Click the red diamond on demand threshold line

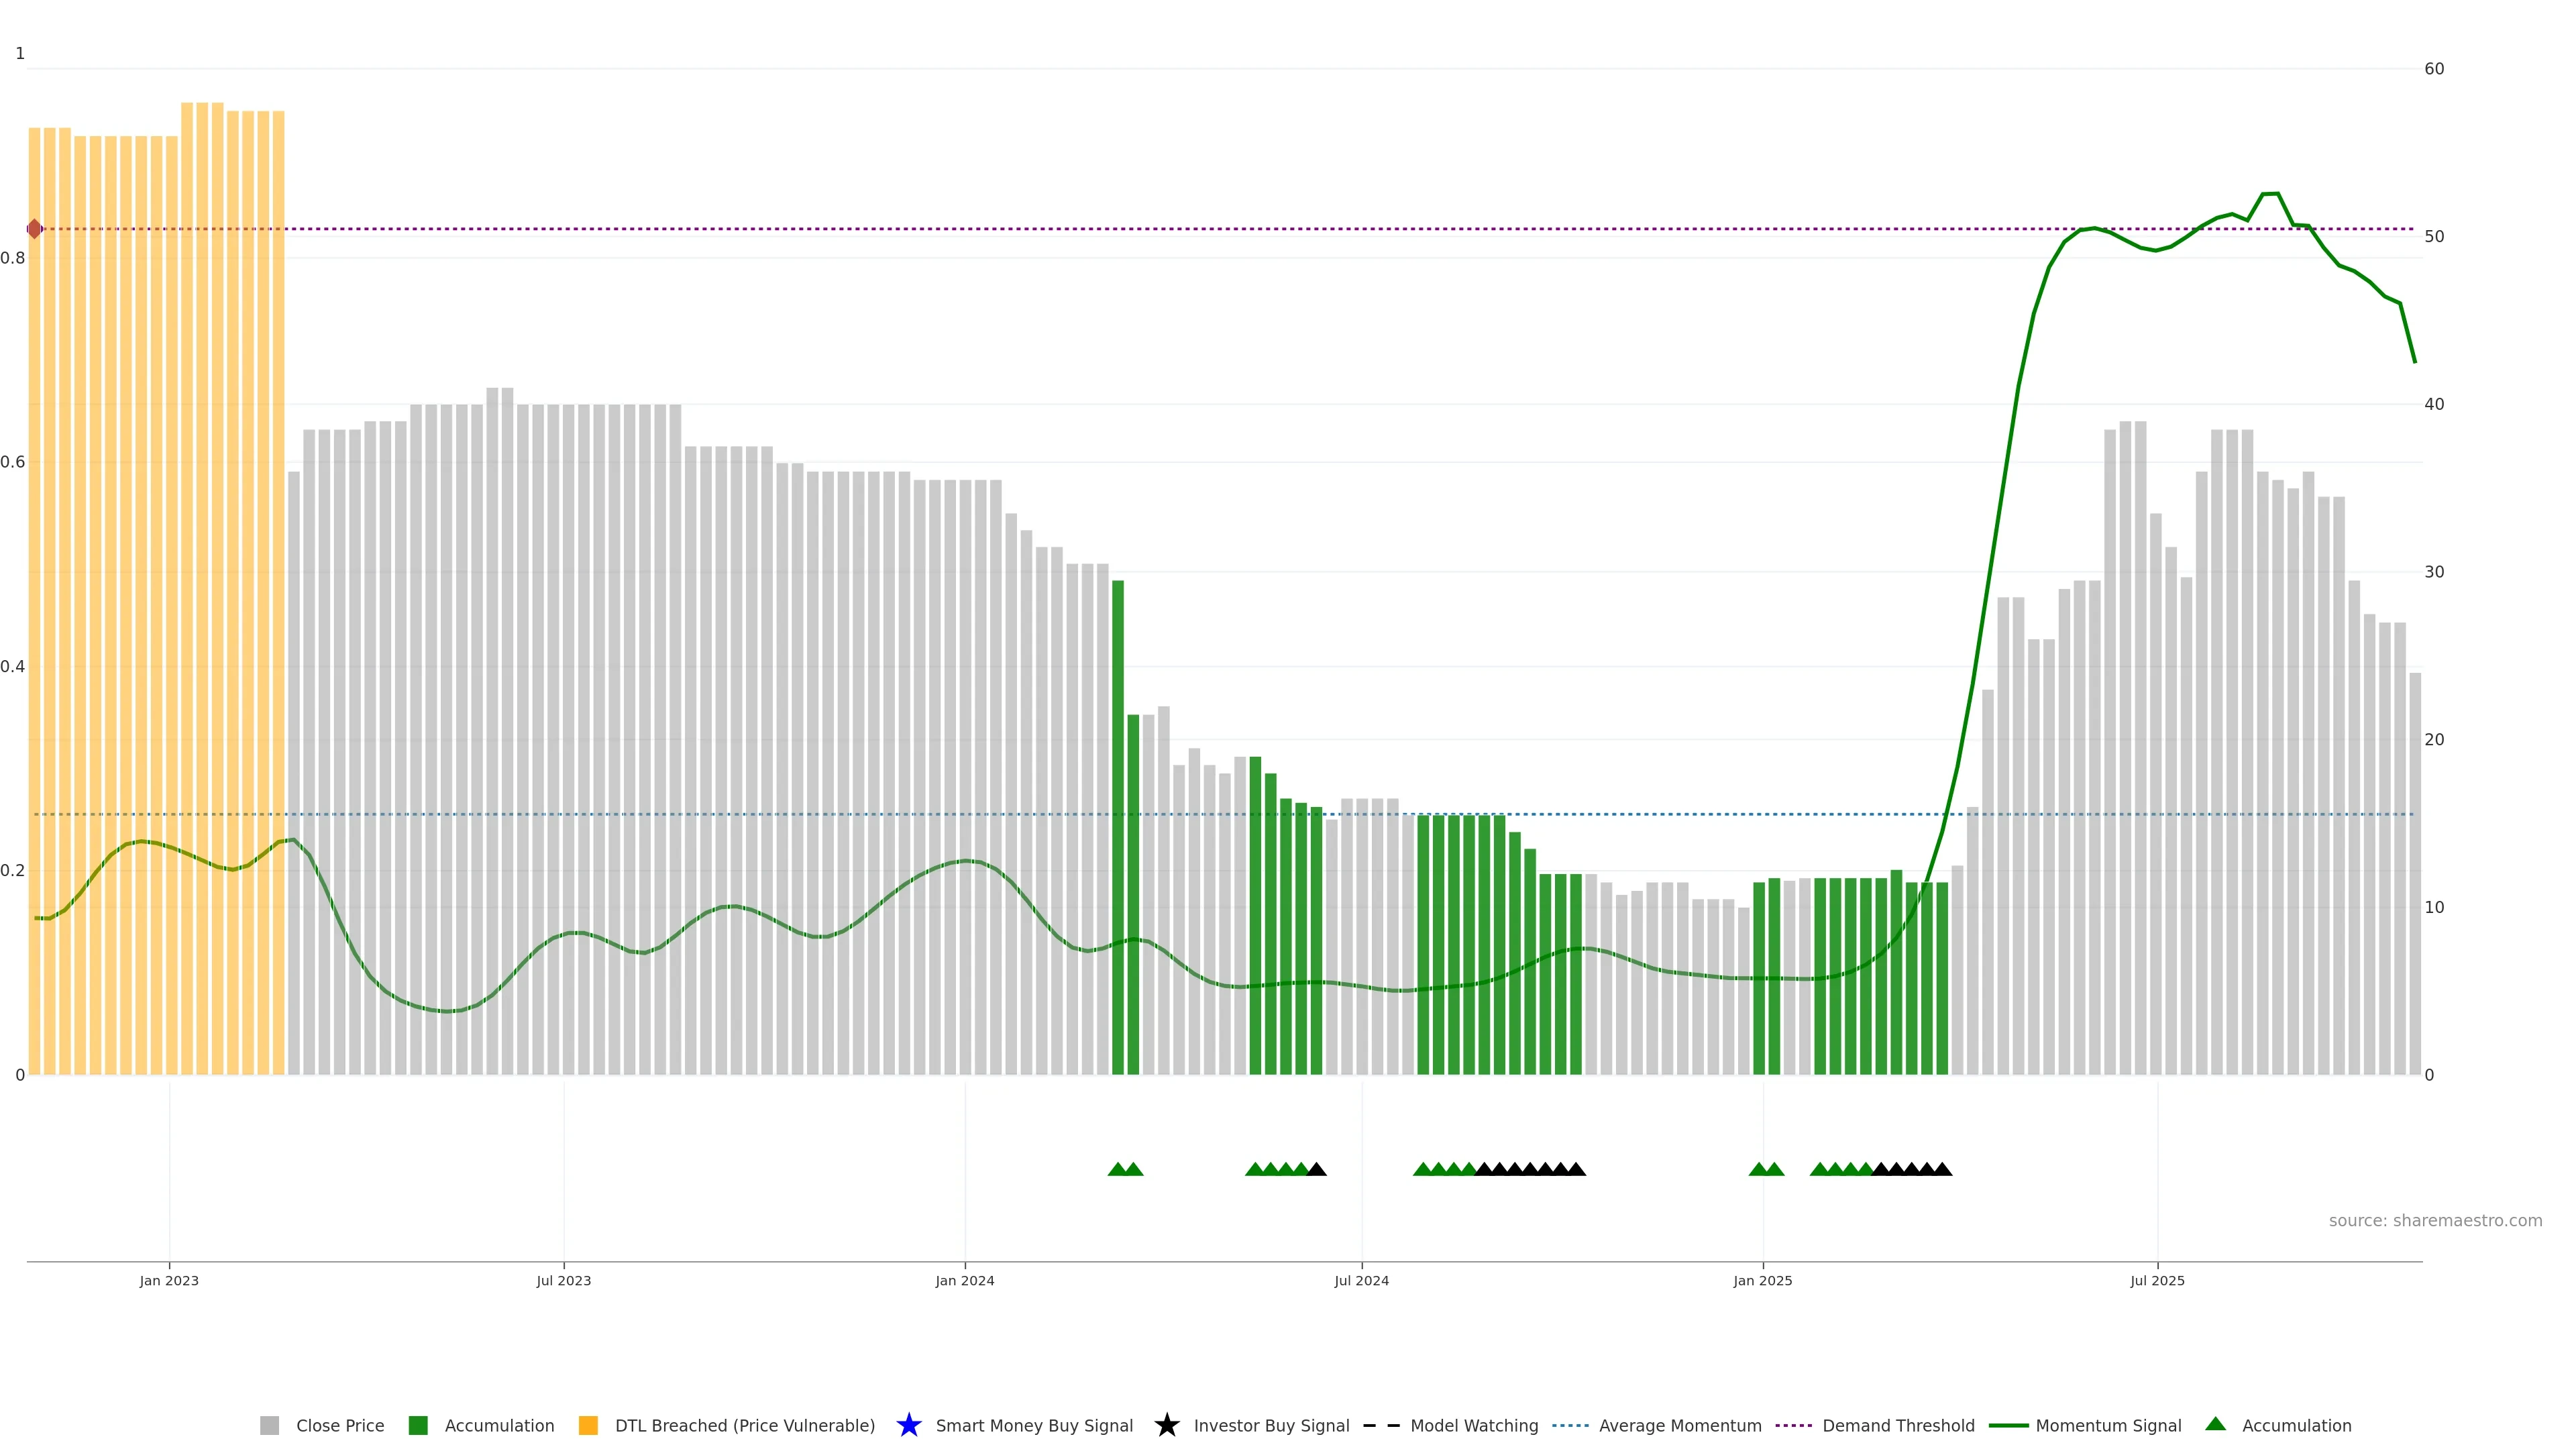click(x=35, y=229)
